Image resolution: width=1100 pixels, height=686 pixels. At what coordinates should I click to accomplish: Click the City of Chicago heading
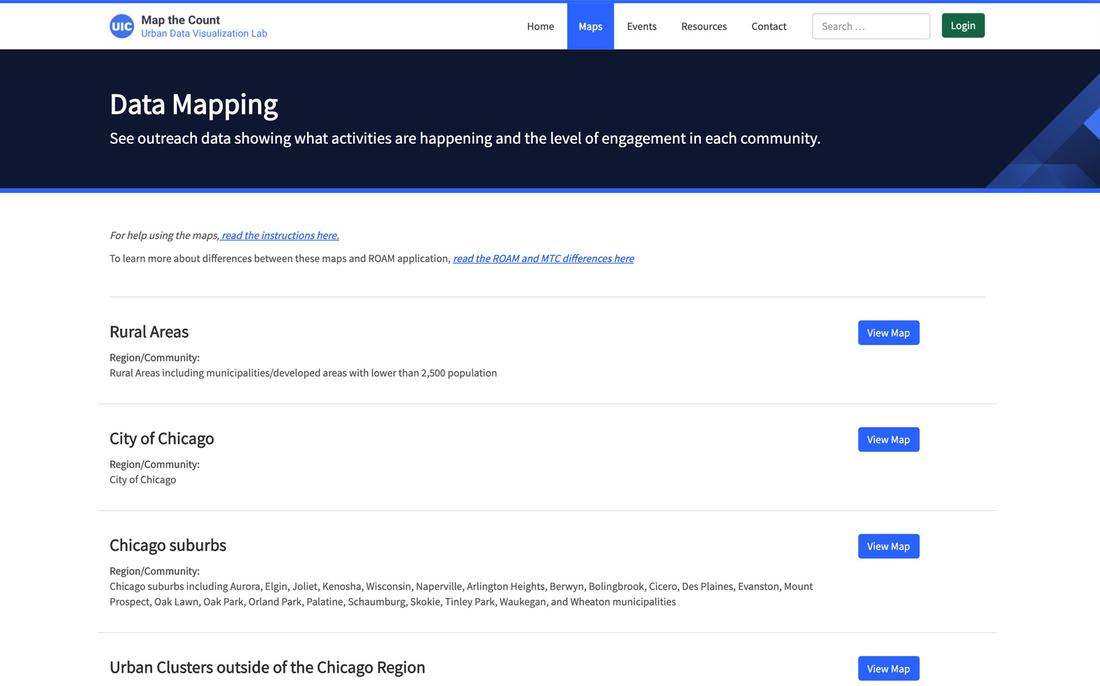pyautogui.click(x=161, y=439)
